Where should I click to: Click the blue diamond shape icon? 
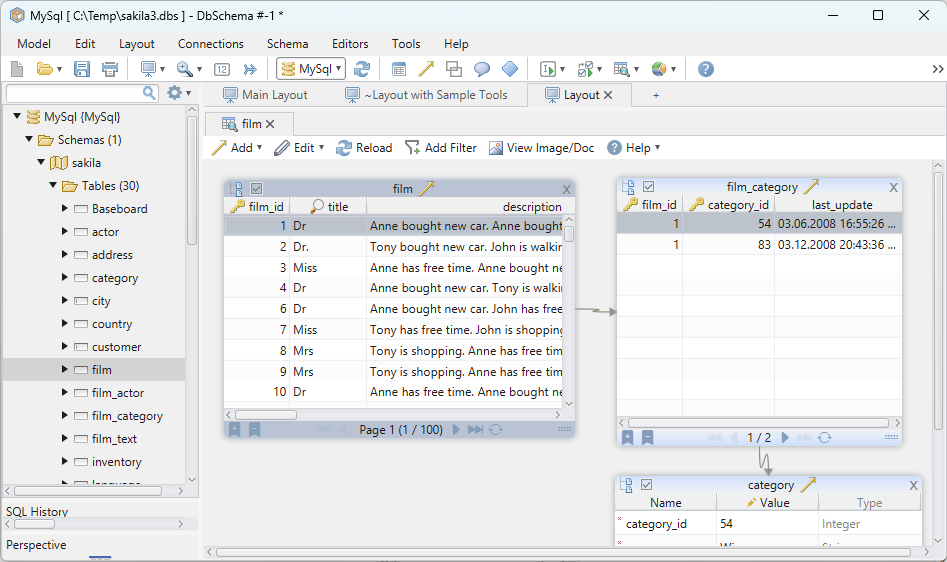(x=510, y=69)
